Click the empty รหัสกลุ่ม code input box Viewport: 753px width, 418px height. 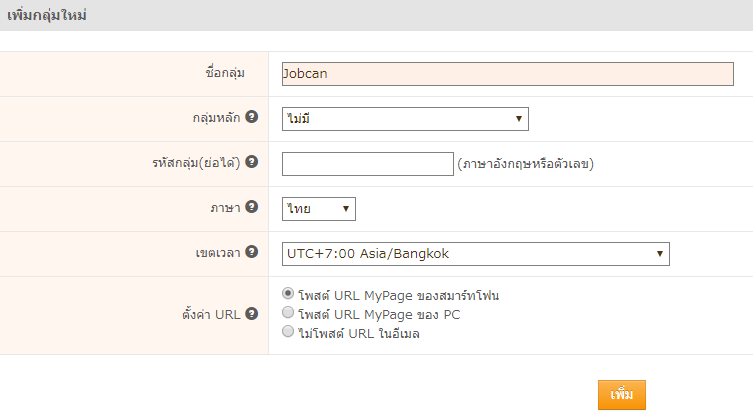click(x=368, y=164)
